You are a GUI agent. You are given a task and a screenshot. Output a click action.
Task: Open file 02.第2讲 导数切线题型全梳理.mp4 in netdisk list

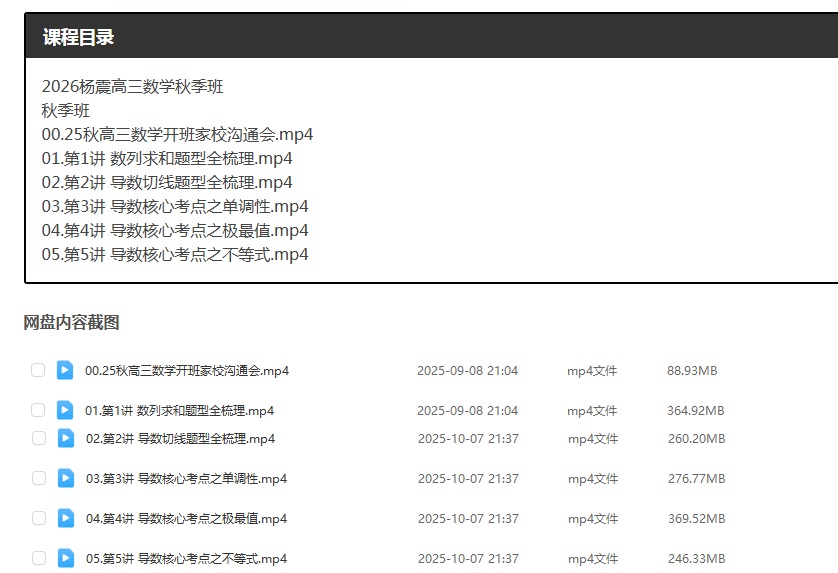181,438
